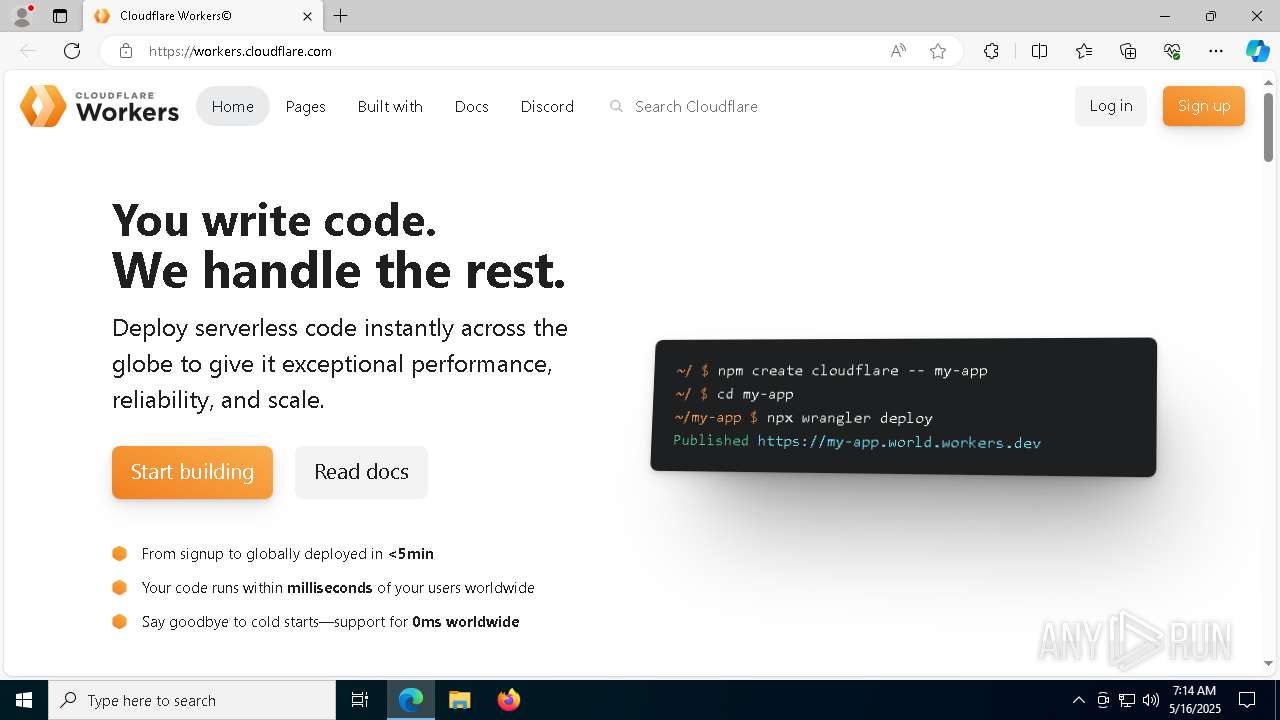
Task: Click the search magnifier icon in navbar
Action: click(x=617, y=106)
